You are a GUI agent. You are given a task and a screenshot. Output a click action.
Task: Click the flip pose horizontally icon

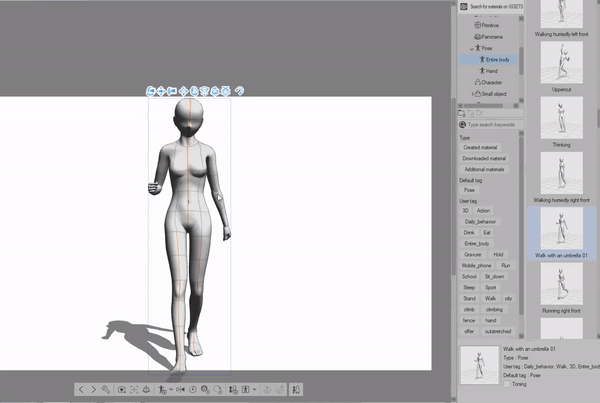[x=181, y=390]
